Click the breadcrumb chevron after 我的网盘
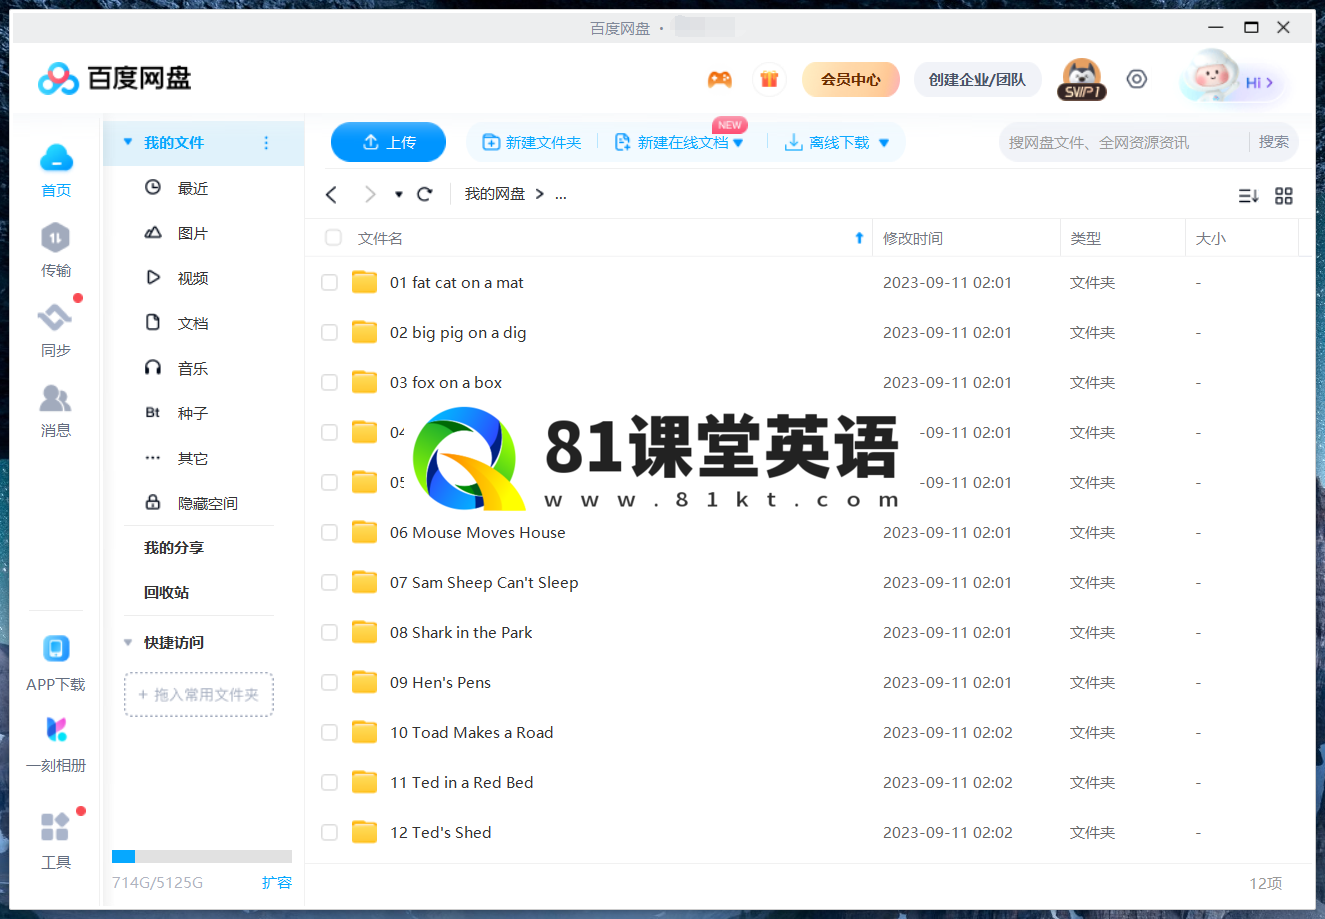Viewport: 1325px width, 919px height. point(540,194)
